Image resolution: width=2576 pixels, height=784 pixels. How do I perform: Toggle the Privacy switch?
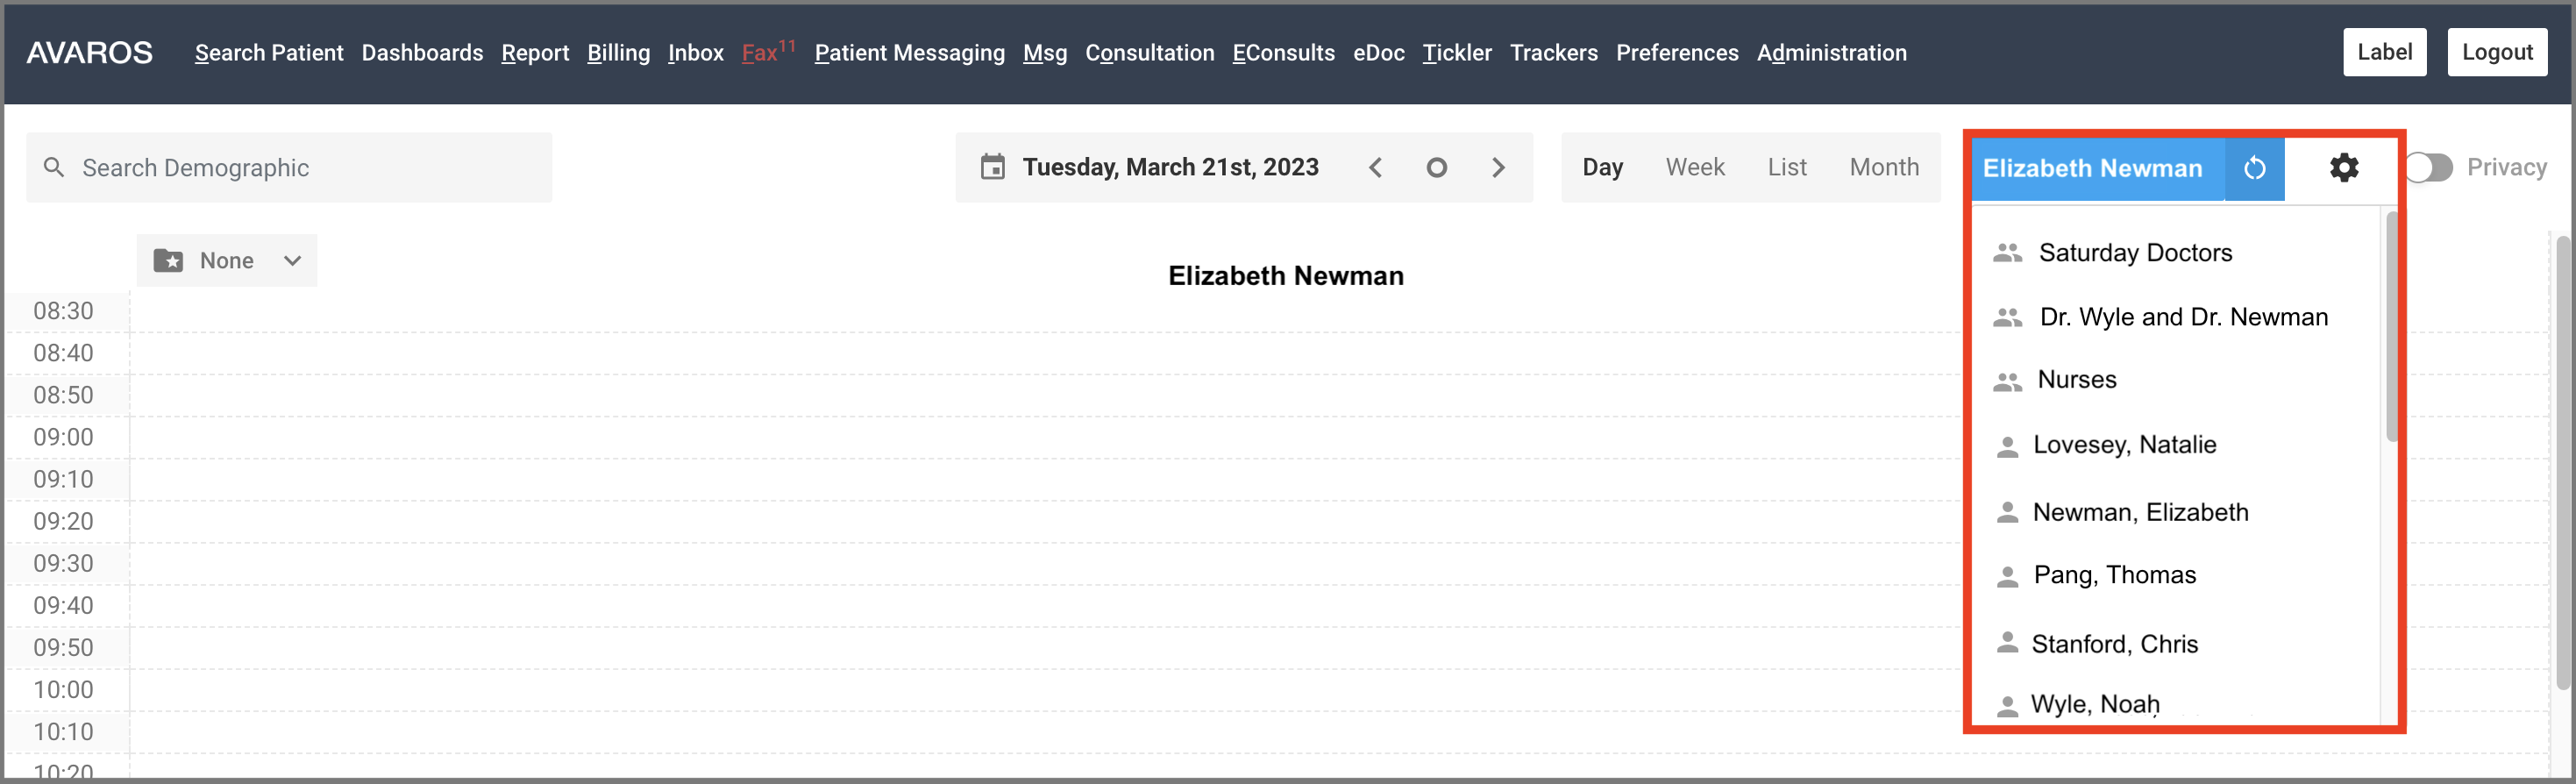2428,167
